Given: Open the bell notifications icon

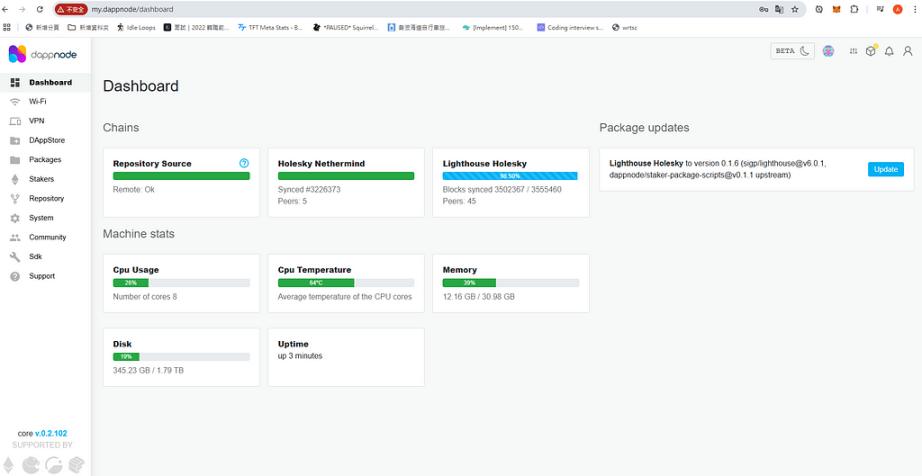Looking at the screenshot, I should [x=889, y=51].
